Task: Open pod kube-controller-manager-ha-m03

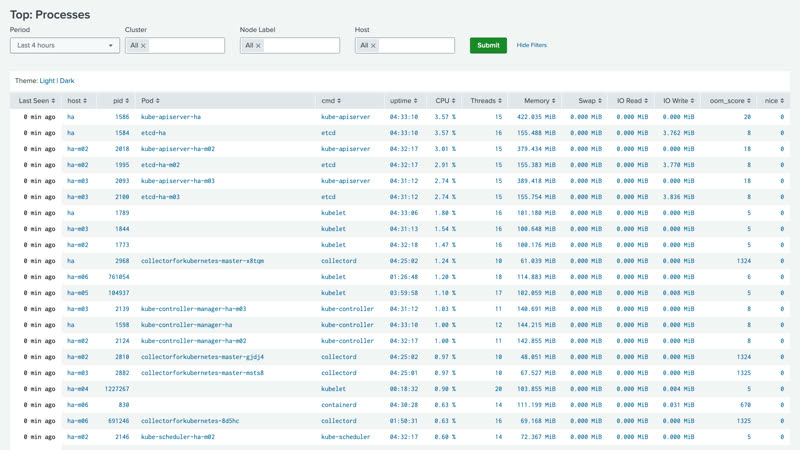Action: [193, 309]
